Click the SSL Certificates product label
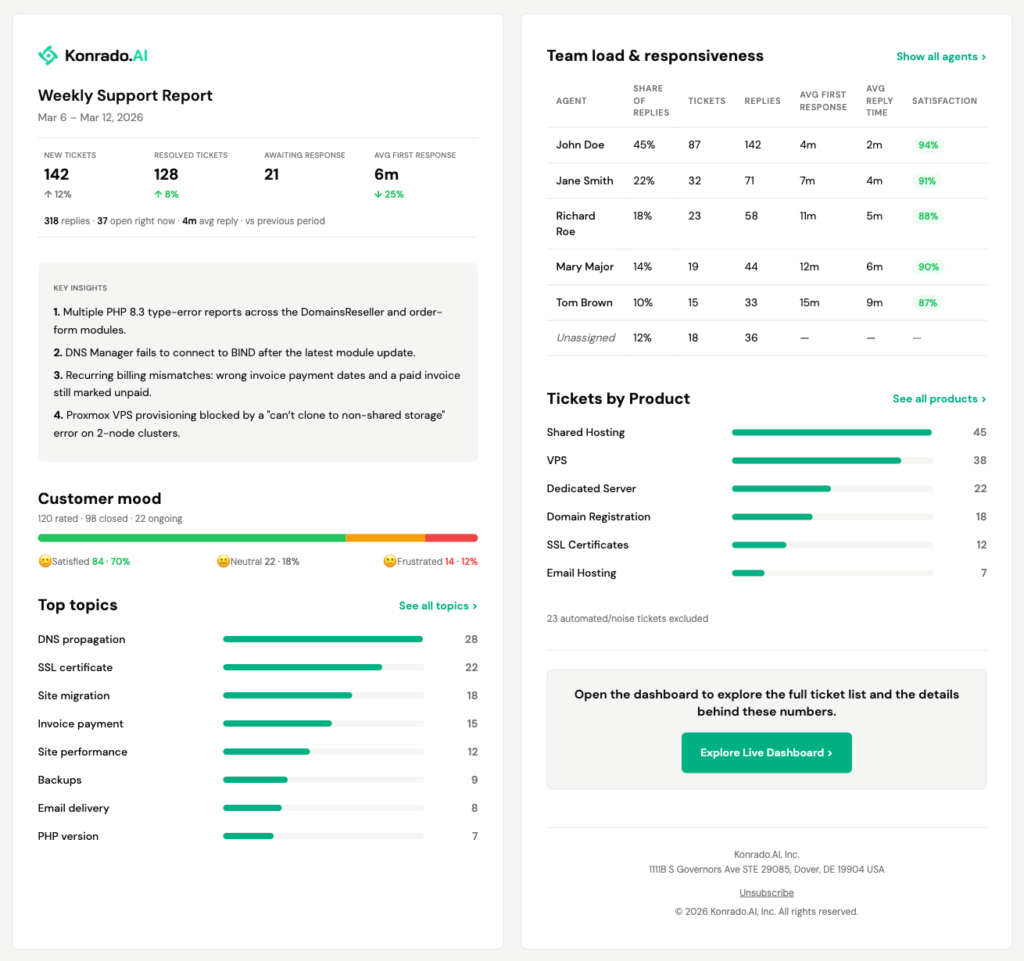 (x=587, y=544)
